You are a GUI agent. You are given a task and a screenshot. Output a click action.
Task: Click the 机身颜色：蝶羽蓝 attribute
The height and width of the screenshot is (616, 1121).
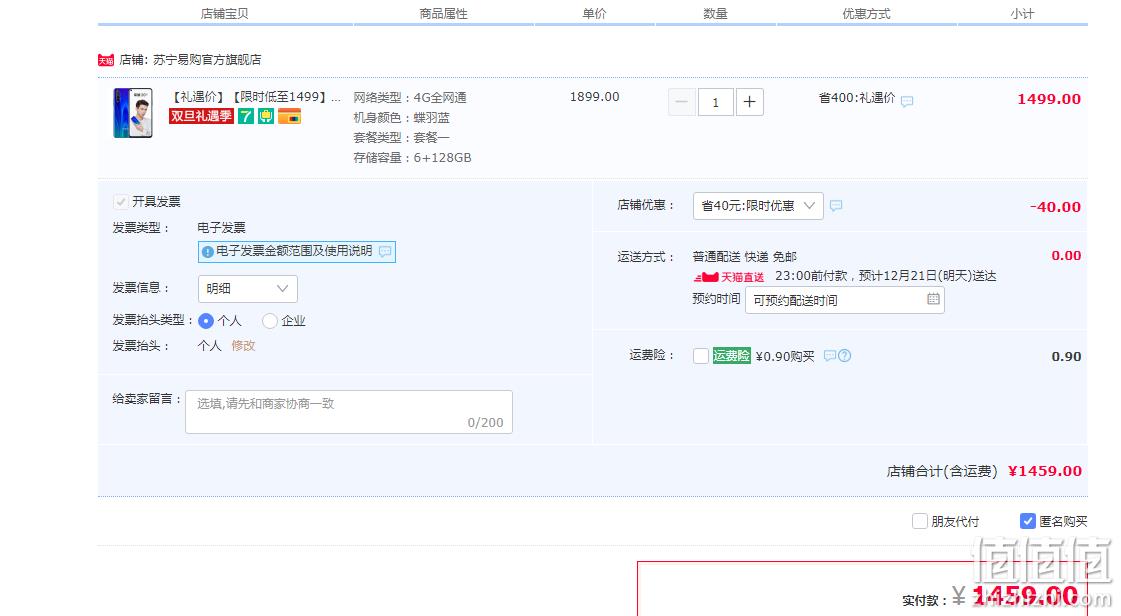click(402, 118)
